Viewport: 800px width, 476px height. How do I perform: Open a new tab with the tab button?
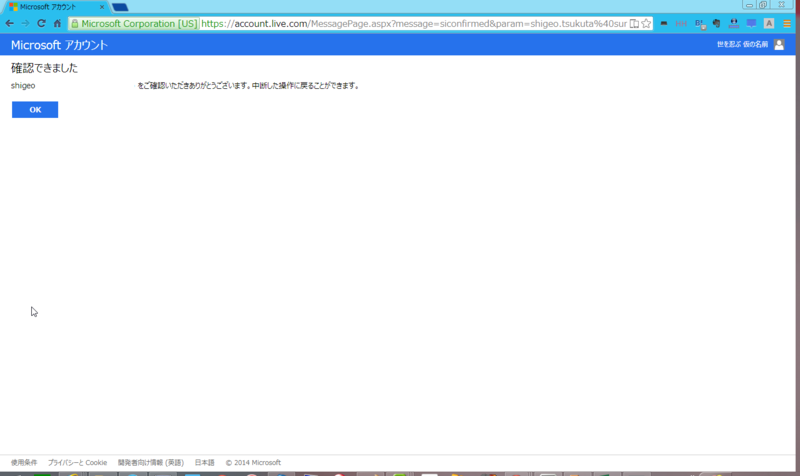120,7
